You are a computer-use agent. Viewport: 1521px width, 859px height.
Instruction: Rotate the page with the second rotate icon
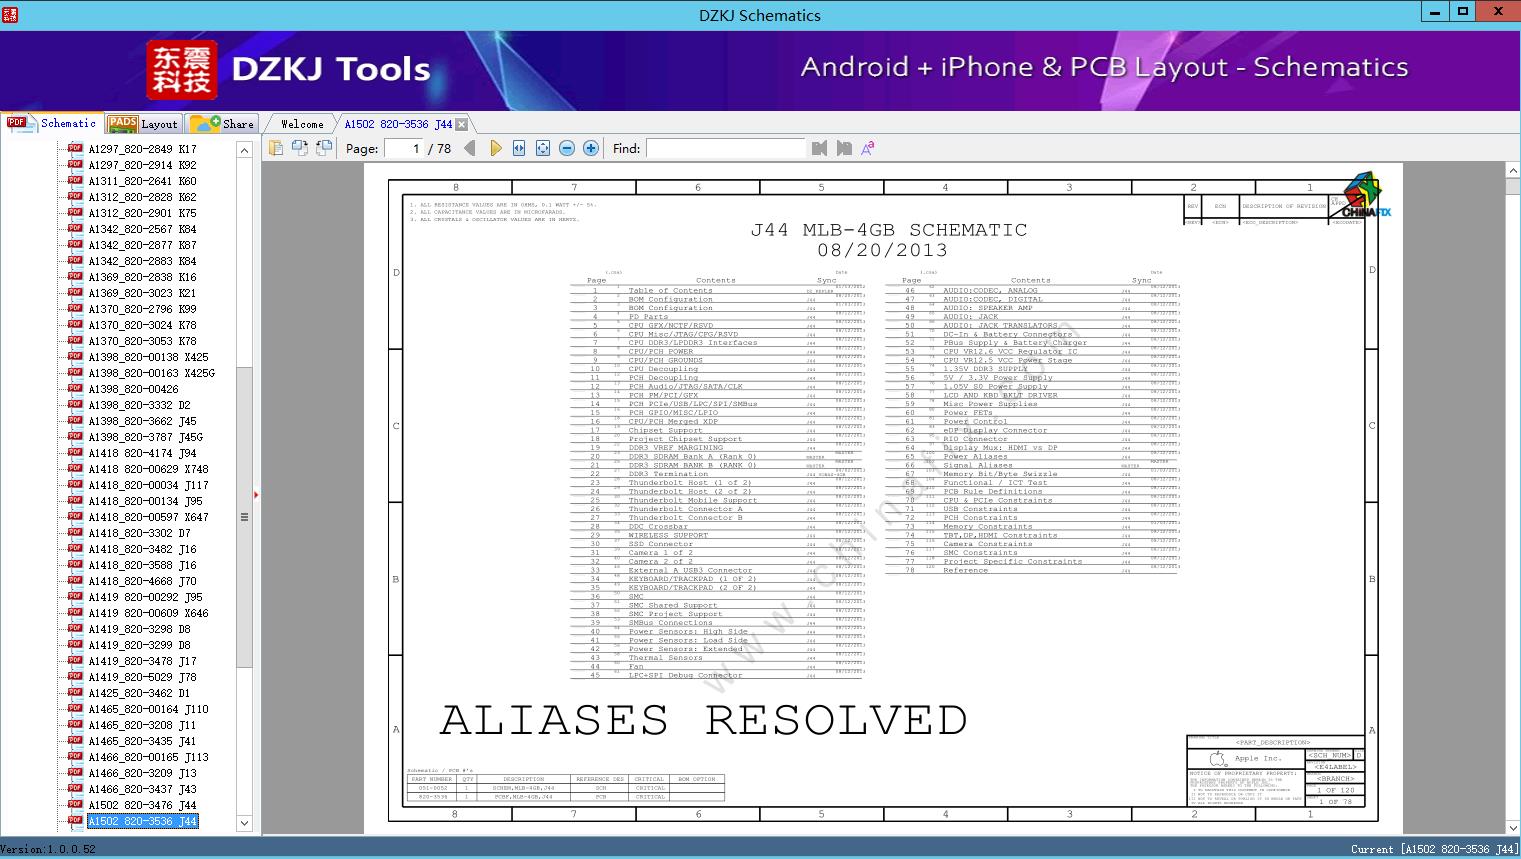tap(323, 148)
